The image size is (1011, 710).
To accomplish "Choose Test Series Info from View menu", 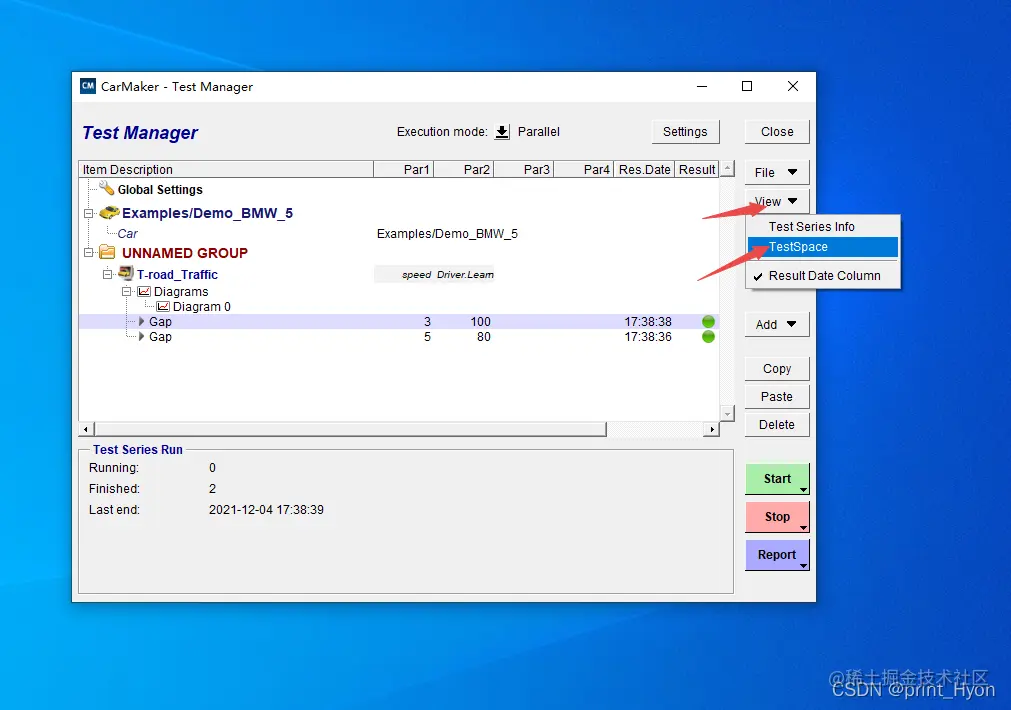I will [x=822, y=226].
